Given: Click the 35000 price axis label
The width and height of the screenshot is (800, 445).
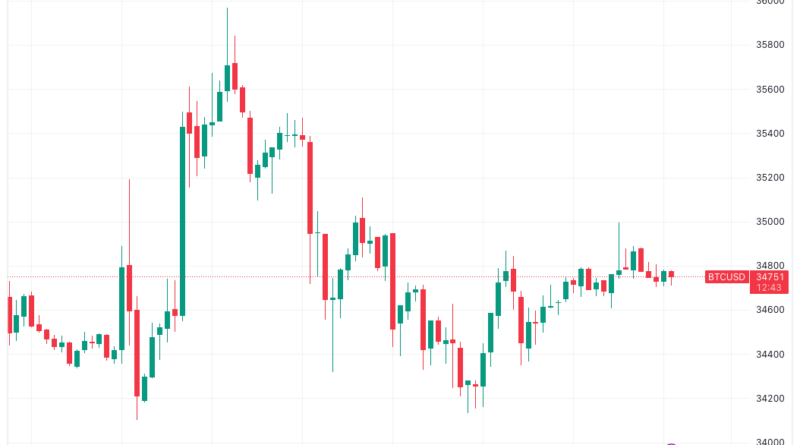Looking at the screenshot, I should (x=768, y=222).
